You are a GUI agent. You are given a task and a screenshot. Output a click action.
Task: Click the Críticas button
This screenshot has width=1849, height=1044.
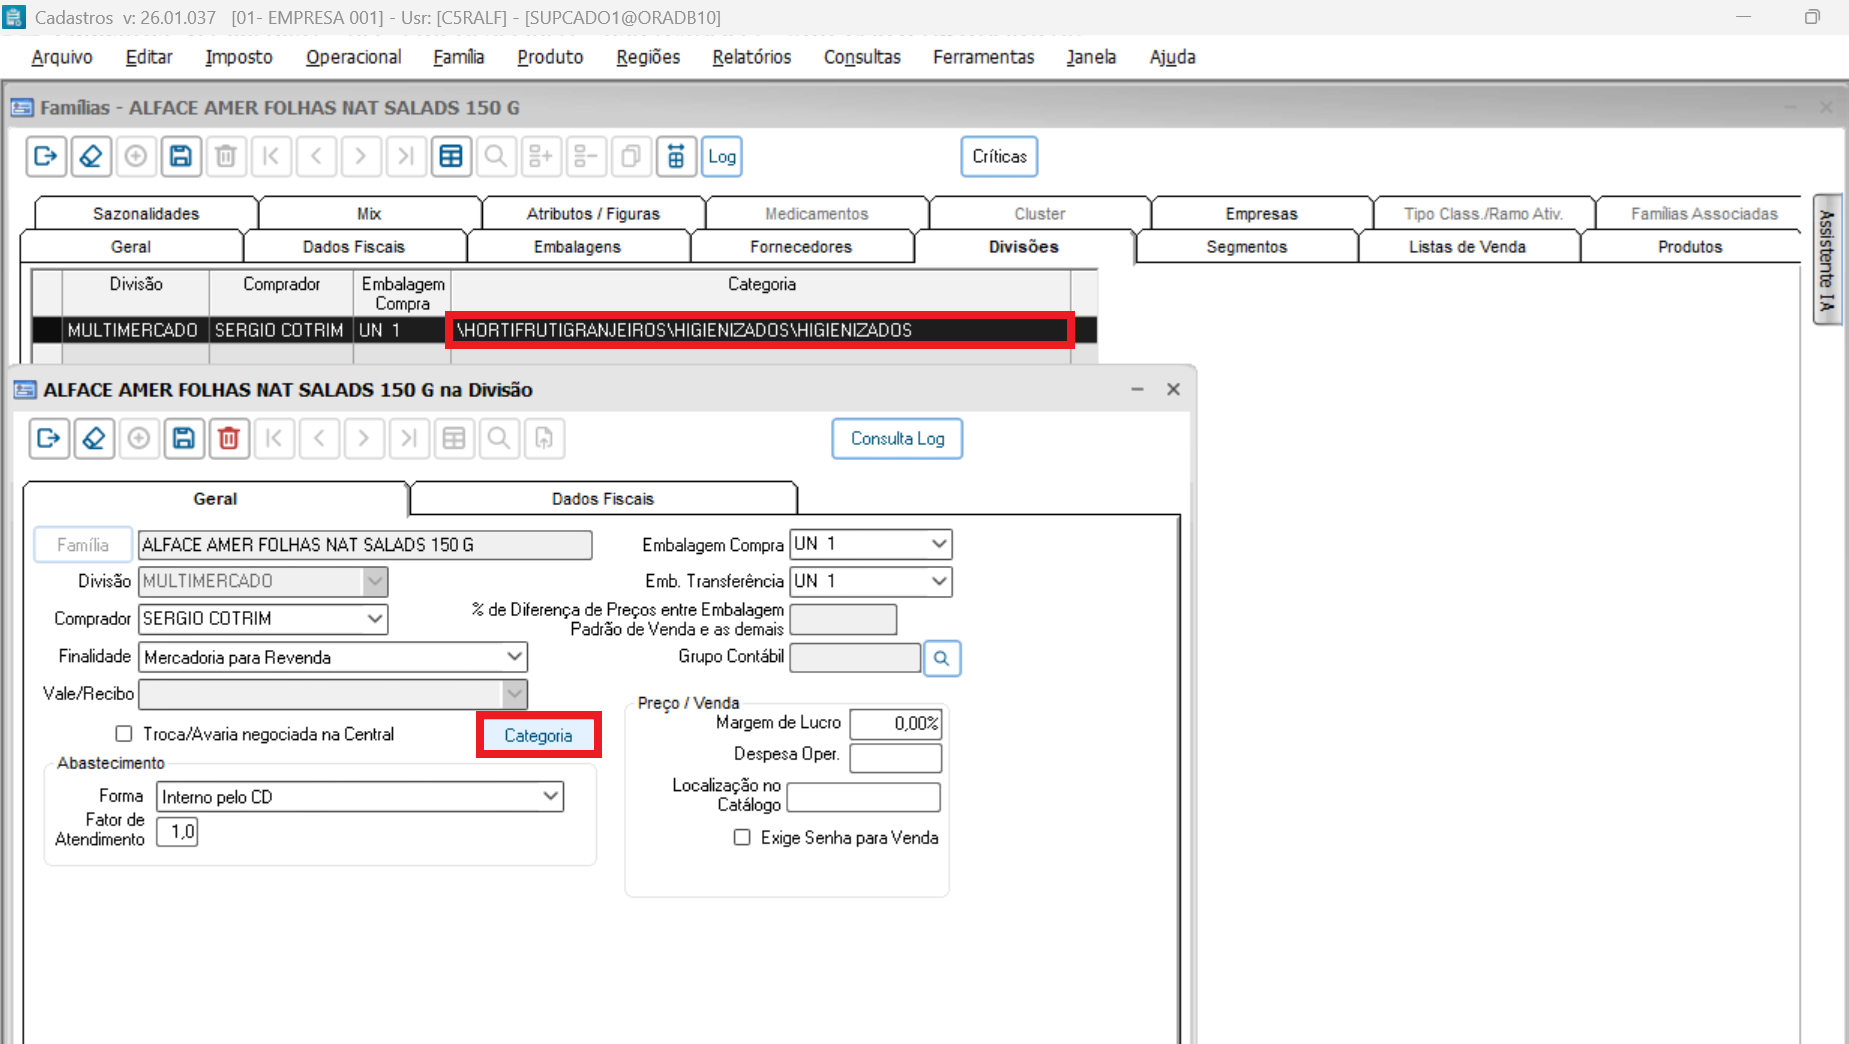tap(1000, 156)
